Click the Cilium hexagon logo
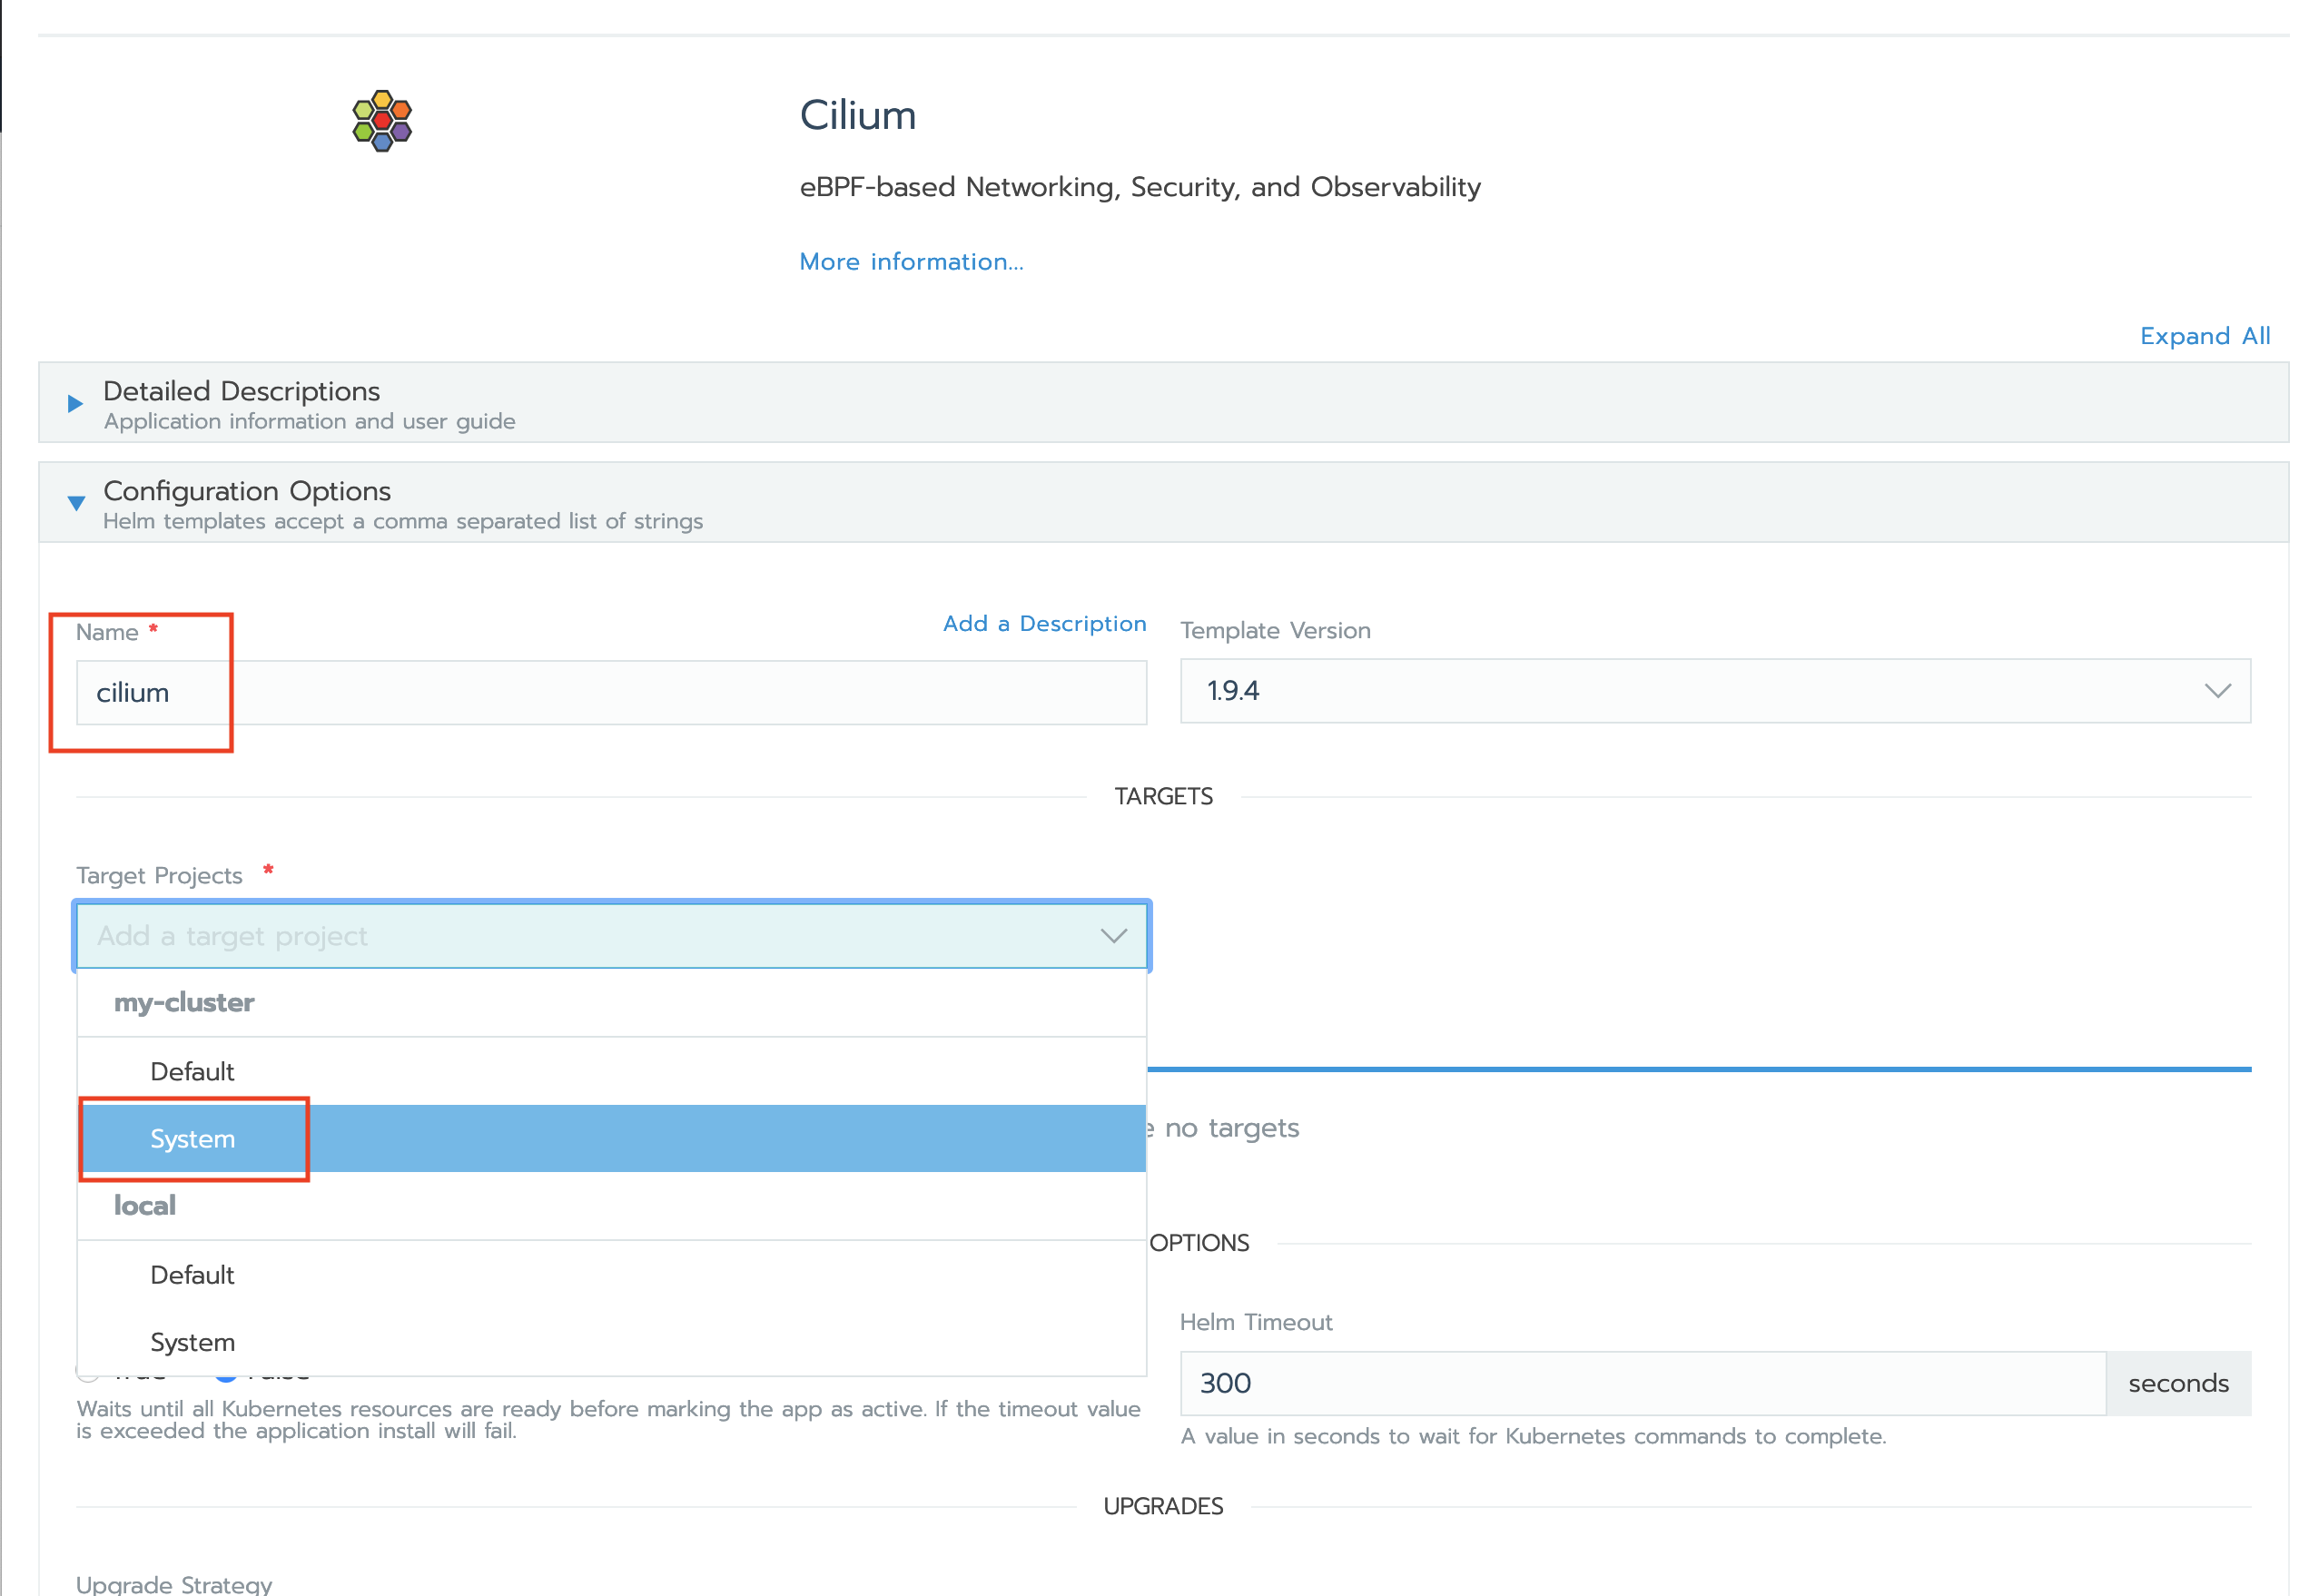The image size is (2319, 1596). [382, 121]
